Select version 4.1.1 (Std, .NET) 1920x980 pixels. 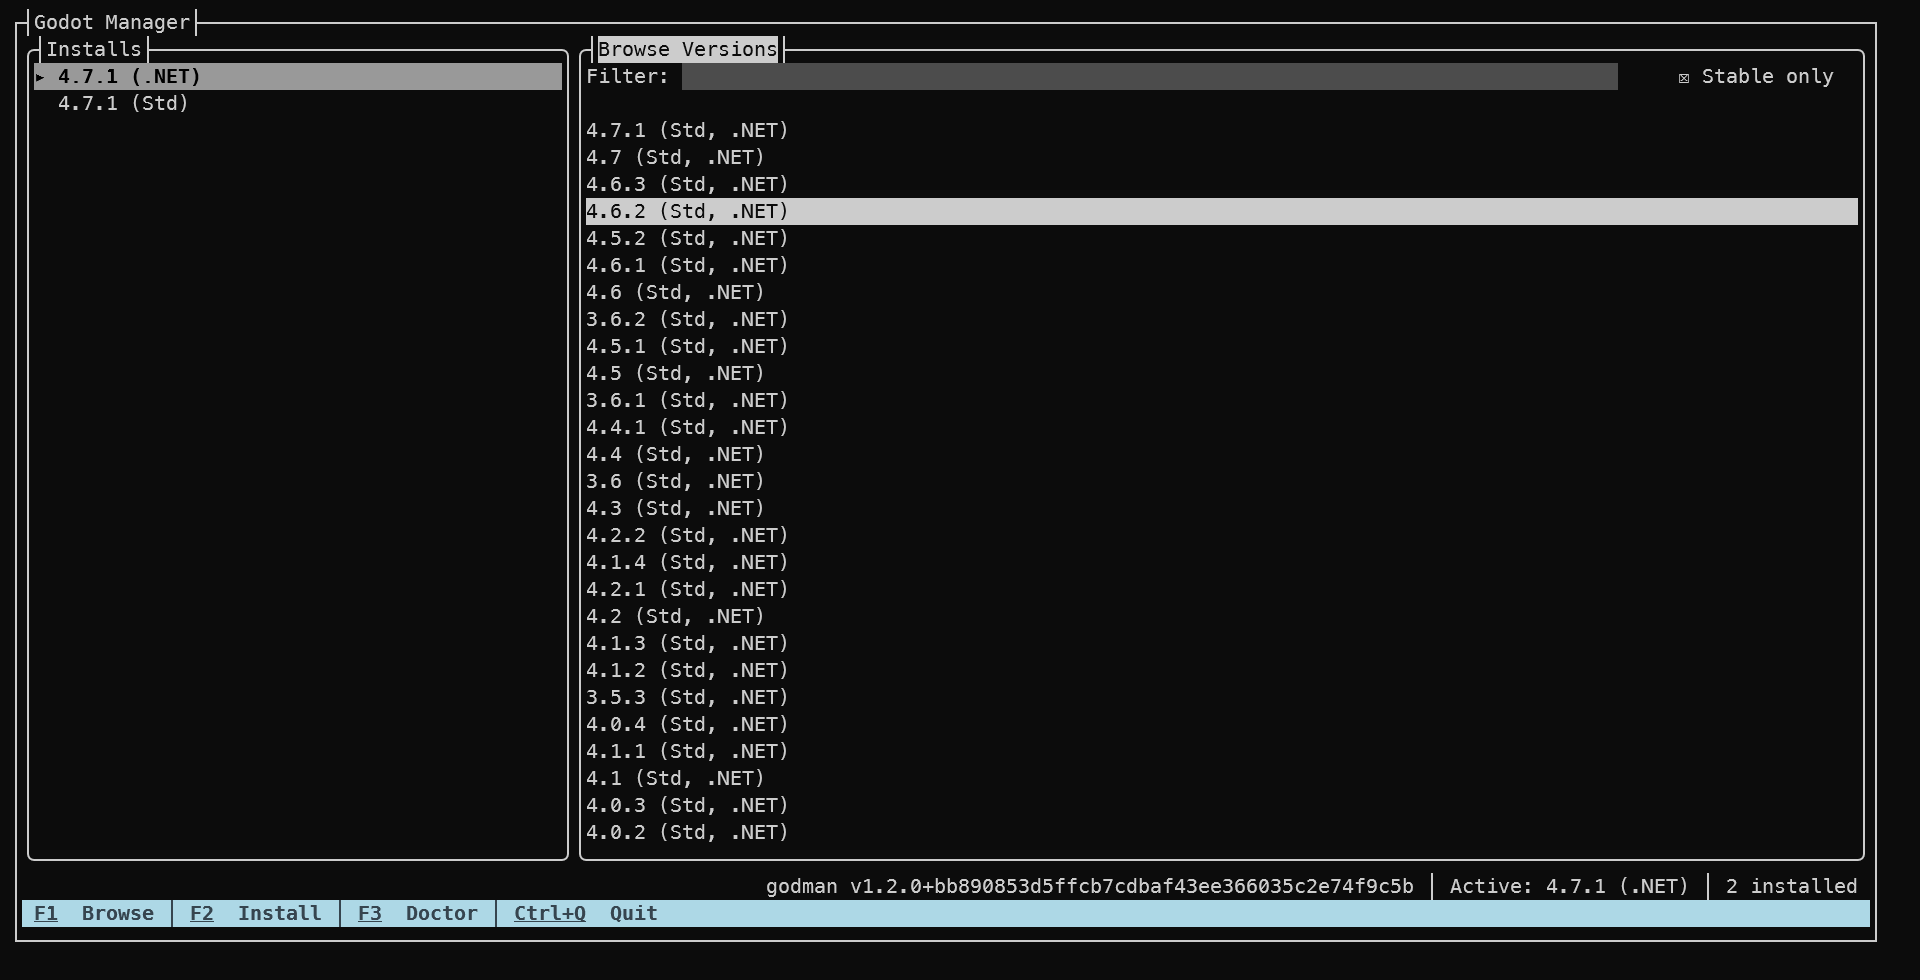[x=1221, y=752]
